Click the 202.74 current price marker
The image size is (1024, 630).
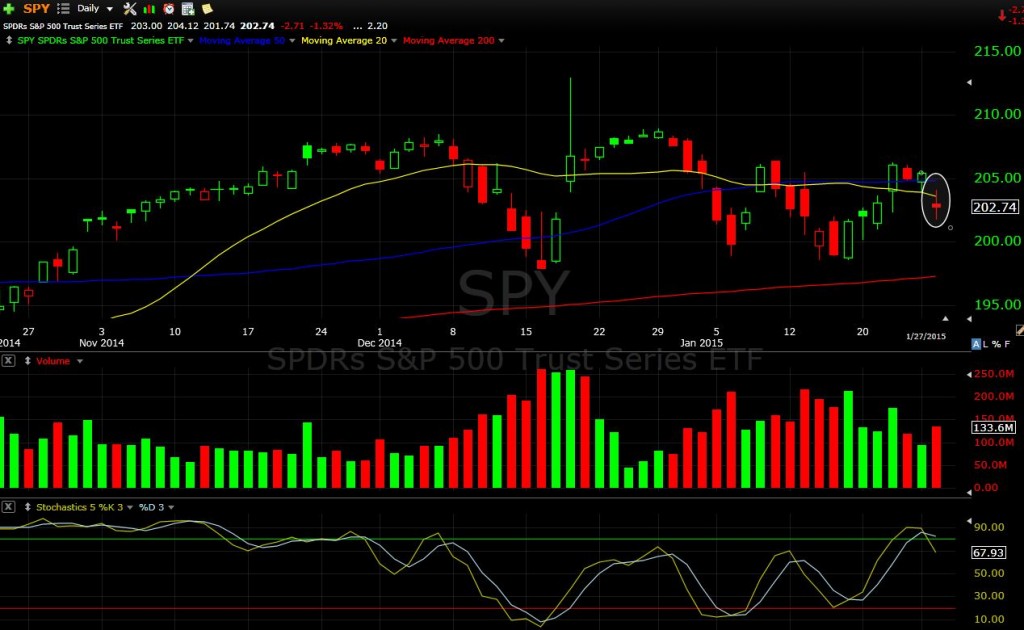click(995, 207)
